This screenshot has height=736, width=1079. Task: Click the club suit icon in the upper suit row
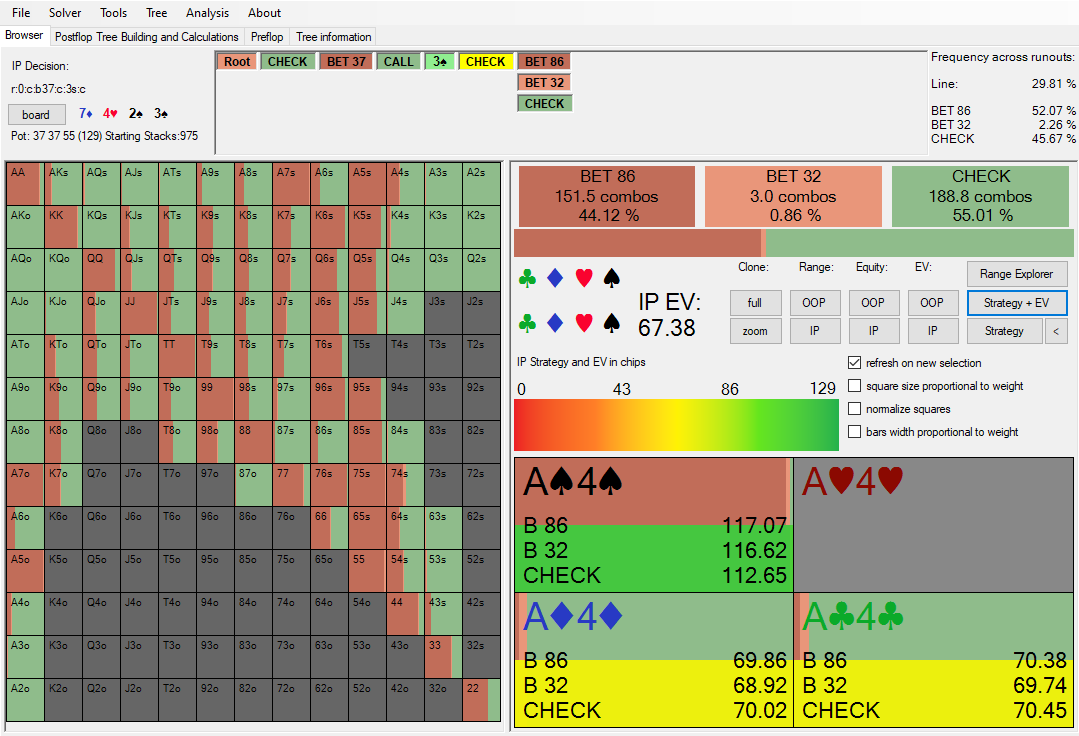click(x=527, y=279)
